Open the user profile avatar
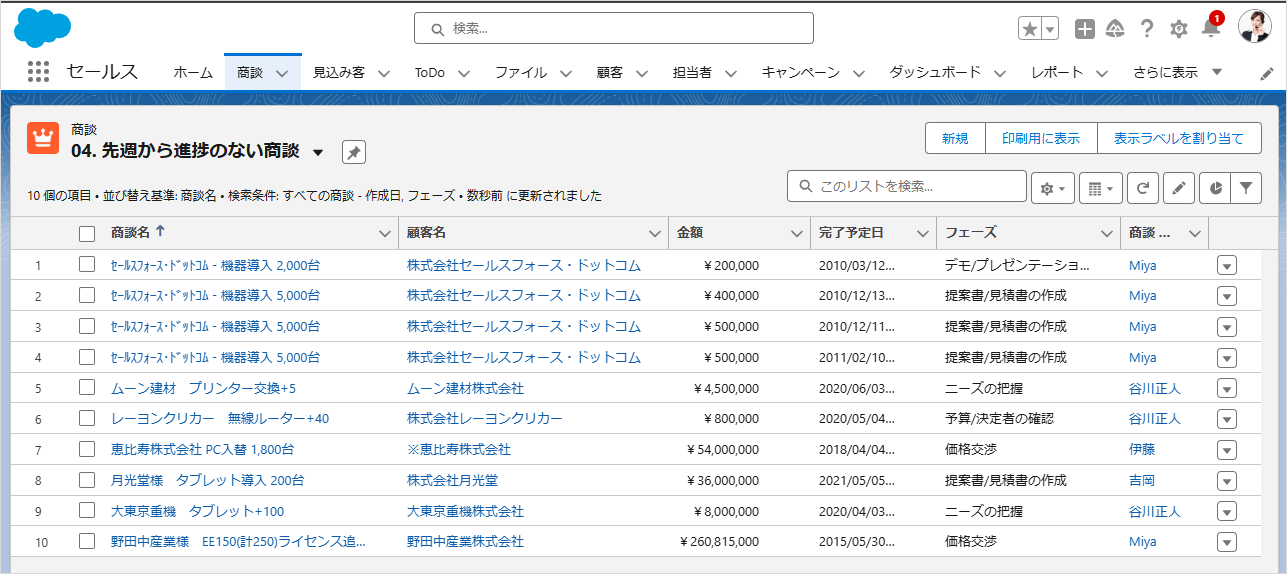Image resolution: width=1287 pixels, height=574 pixels. coord(1254,27)
